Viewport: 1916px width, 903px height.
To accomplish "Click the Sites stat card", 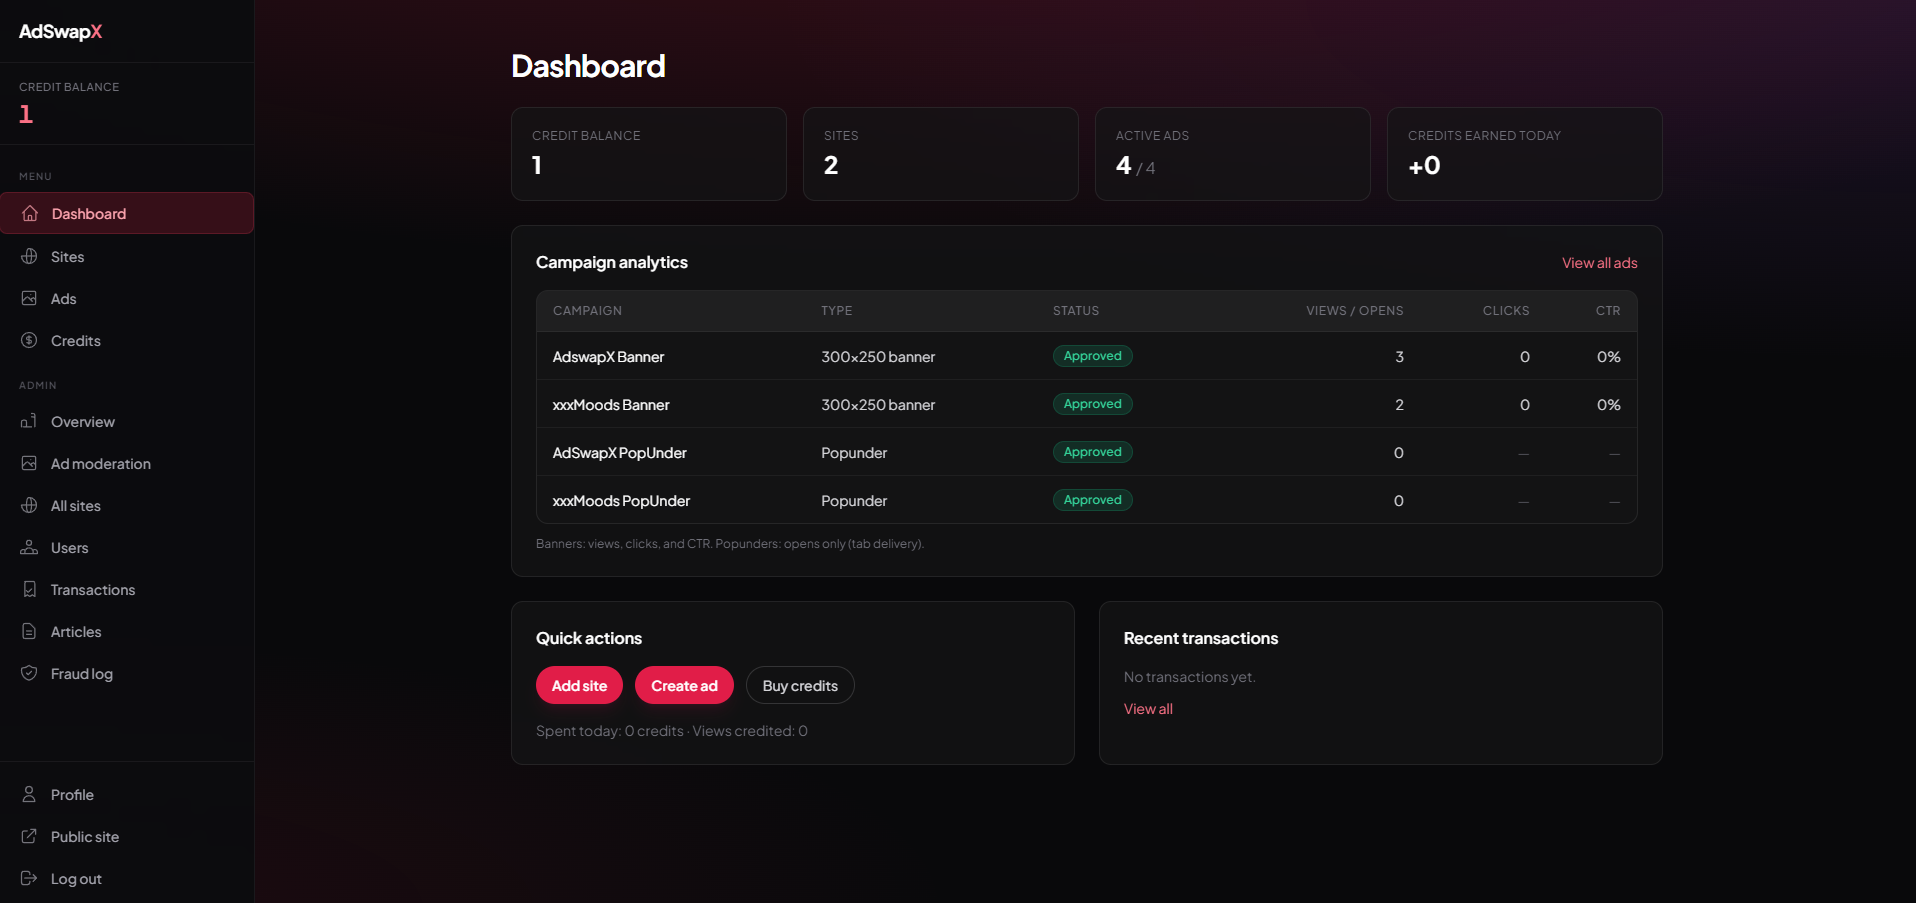I will click(x=940, y=154).
